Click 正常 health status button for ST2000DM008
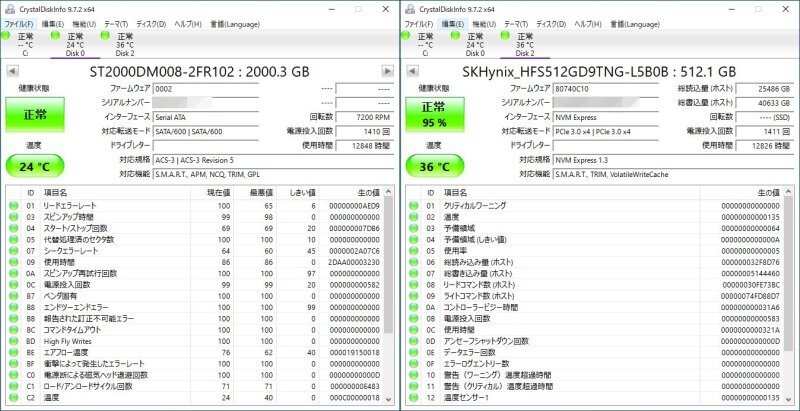The width and height of the screenshot is (800, 411). [35, 114]
